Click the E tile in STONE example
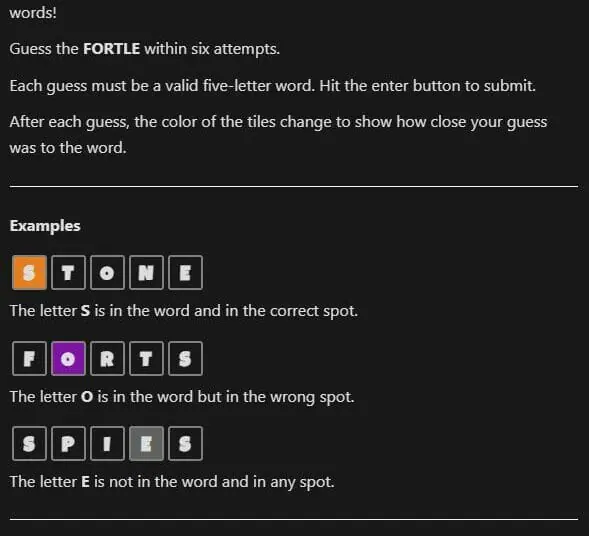The image size is (589, 536). point(186,273)
